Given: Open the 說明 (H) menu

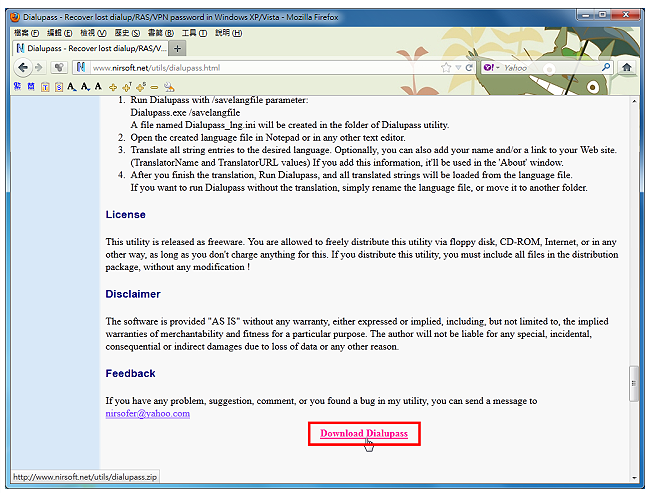Looking at the screenshot, I should (x=228, y=33).
